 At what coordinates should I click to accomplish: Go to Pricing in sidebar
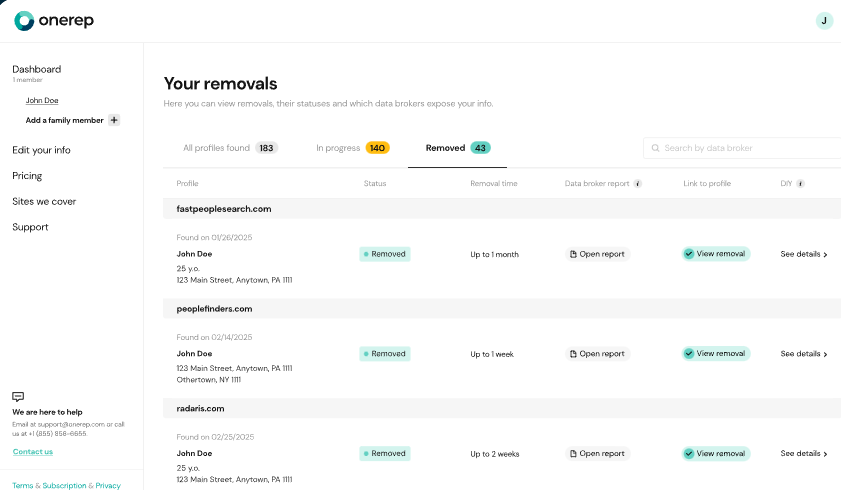click(x=27, y=176)
